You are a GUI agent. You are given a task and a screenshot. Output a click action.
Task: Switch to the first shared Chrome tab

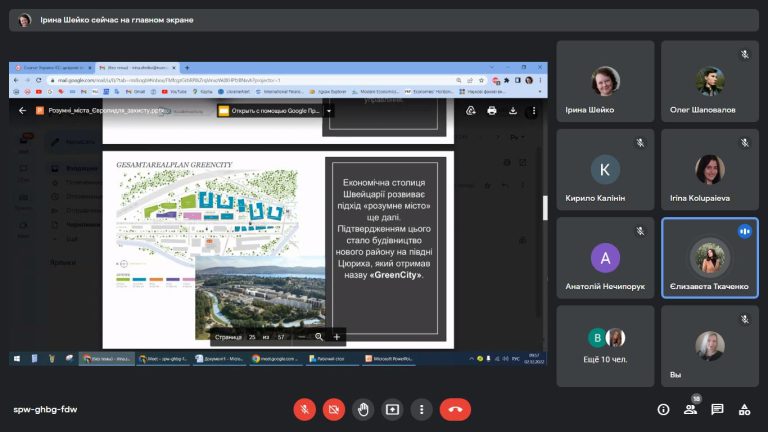pyautogui.click(x=53, y=68)
